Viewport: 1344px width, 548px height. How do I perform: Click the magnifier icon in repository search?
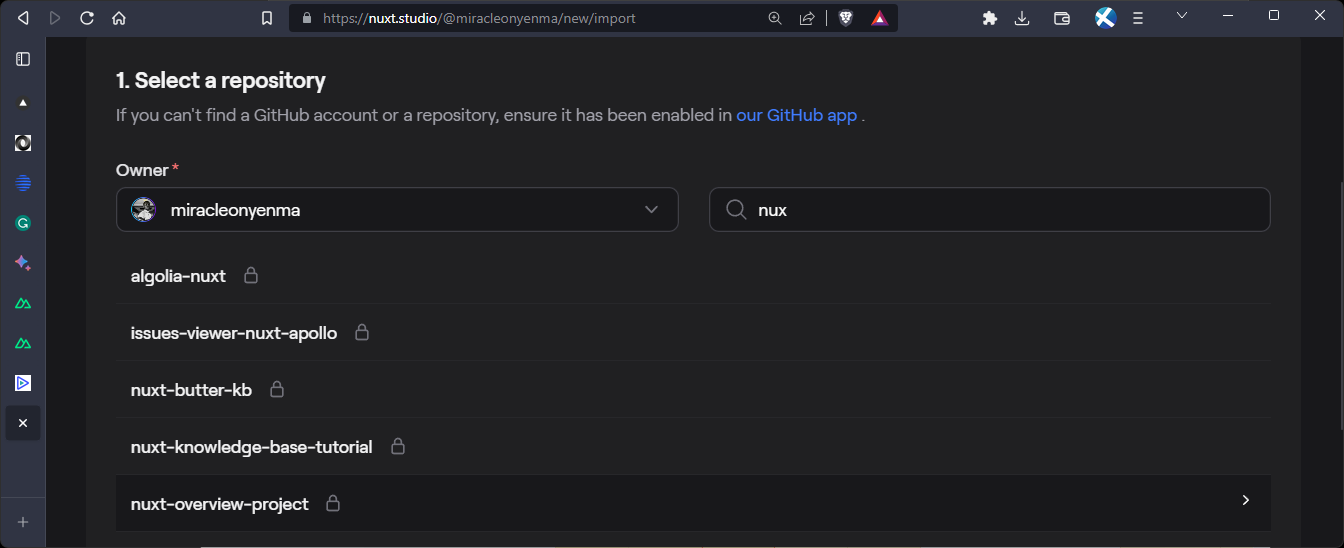(x=736, y=210)
